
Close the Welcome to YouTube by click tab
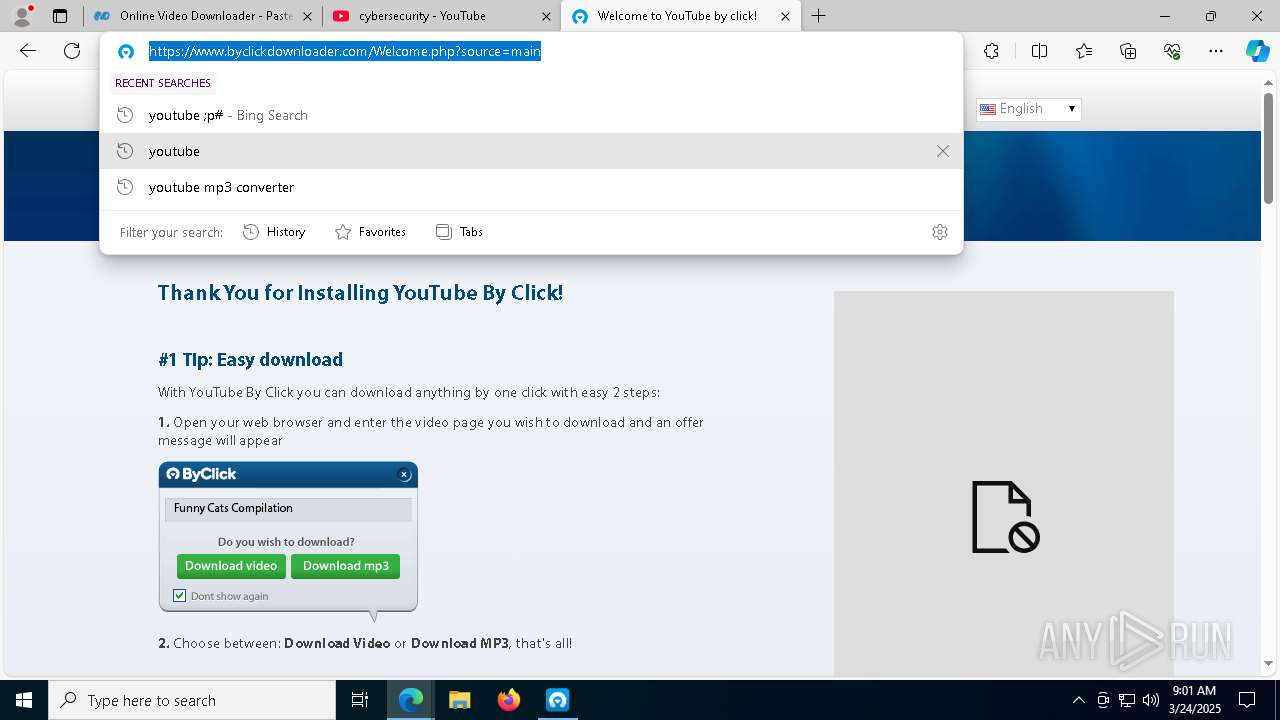(x=785, y=16)
